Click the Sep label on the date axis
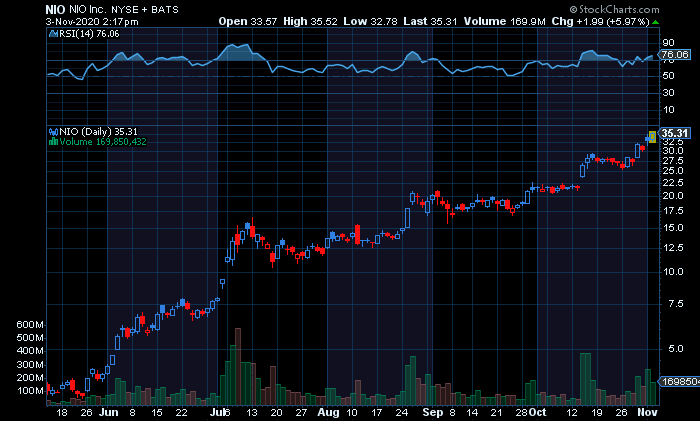Image resolution: width=700 pixels, height=421 pixels. pos(432,413)
